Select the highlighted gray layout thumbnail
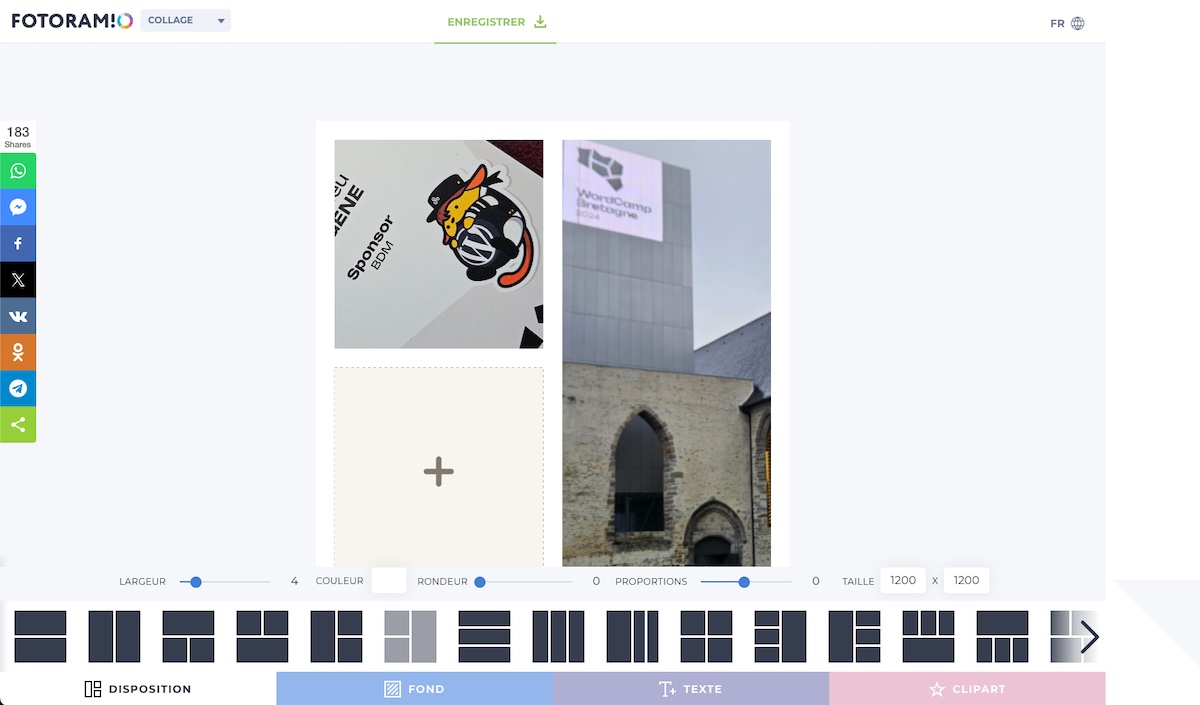This screenshot has height=705, width=1200. point(410,636)
